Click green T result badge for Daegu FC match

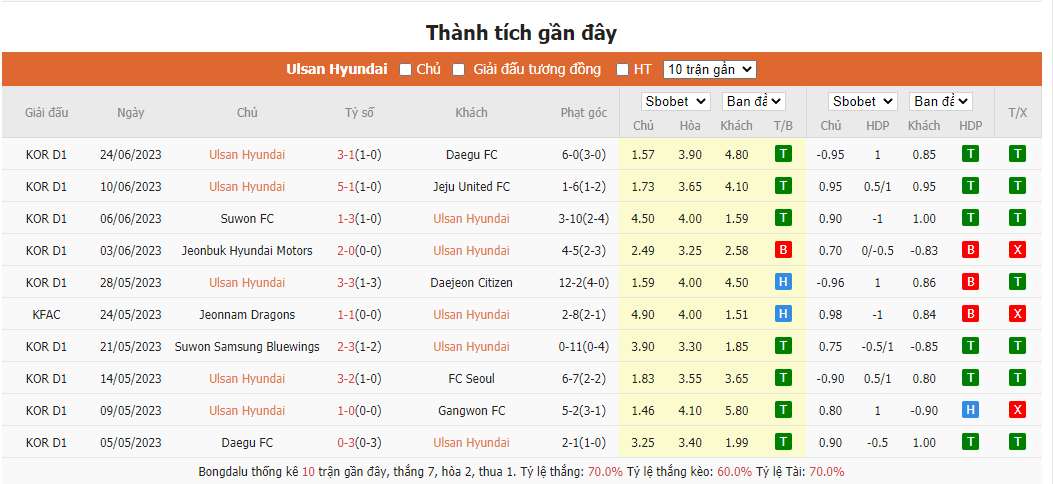click(783, 154)
